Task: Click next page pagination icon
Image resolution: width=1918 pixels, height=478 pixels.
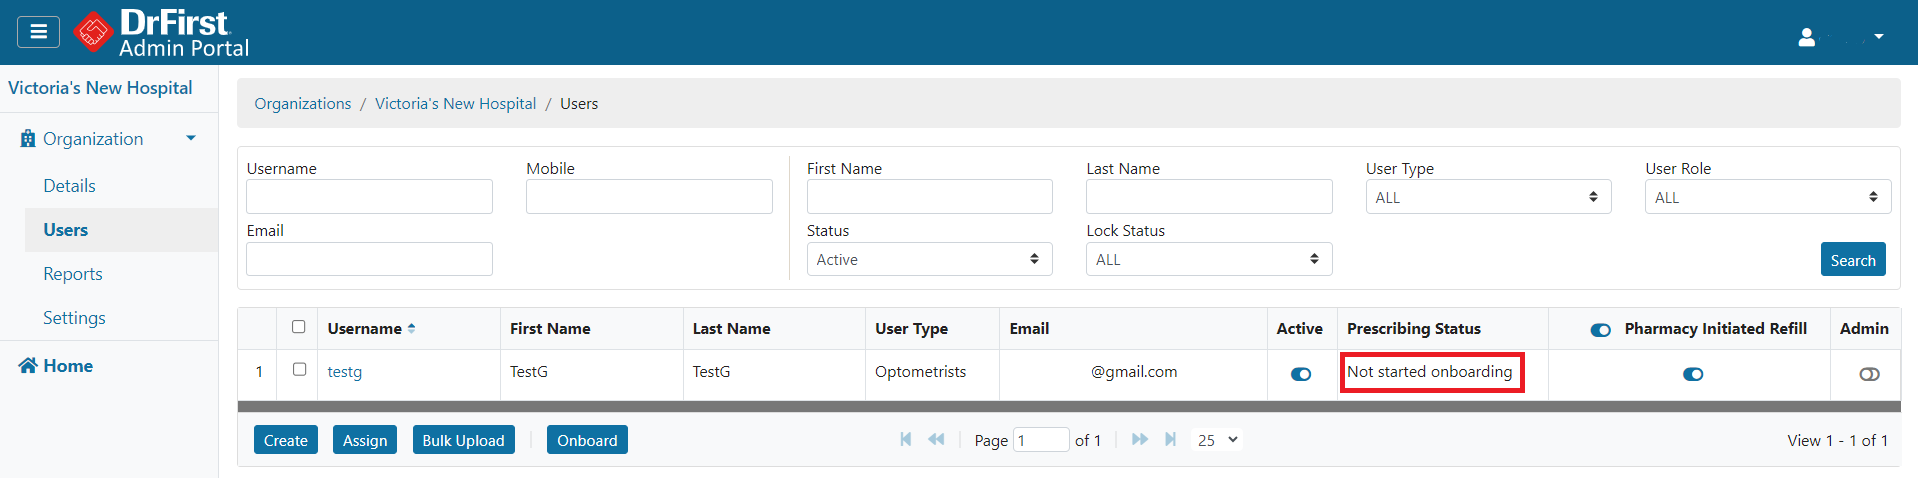Action: [1139, 439]
